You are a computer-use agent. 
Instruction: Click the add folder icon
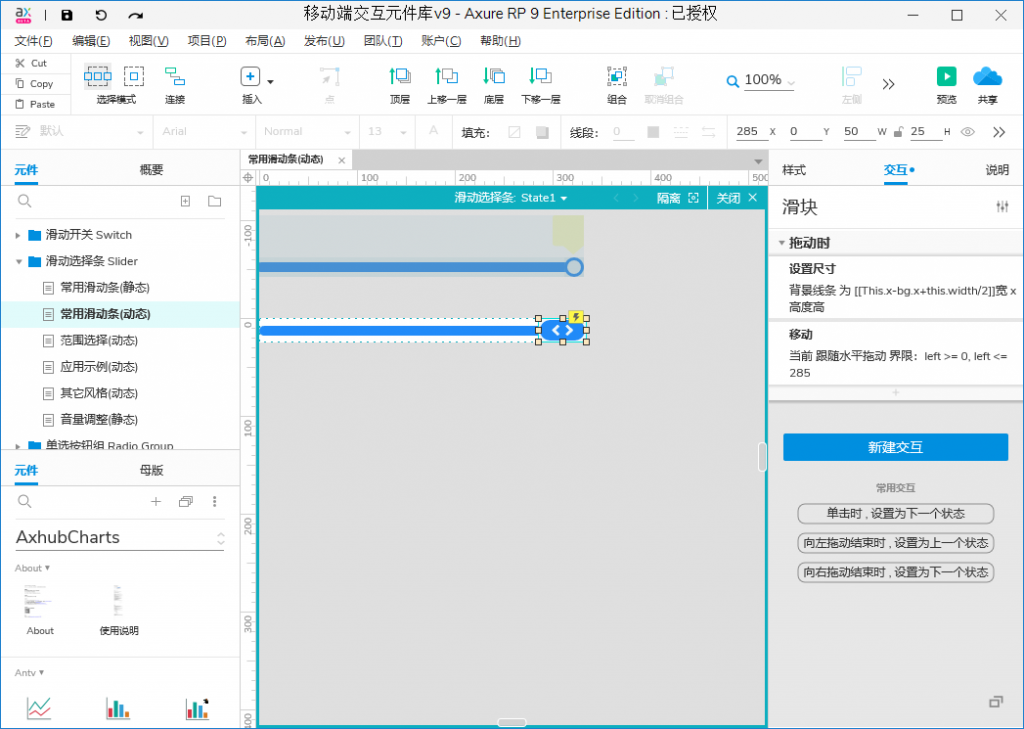(x=214, y=201)
